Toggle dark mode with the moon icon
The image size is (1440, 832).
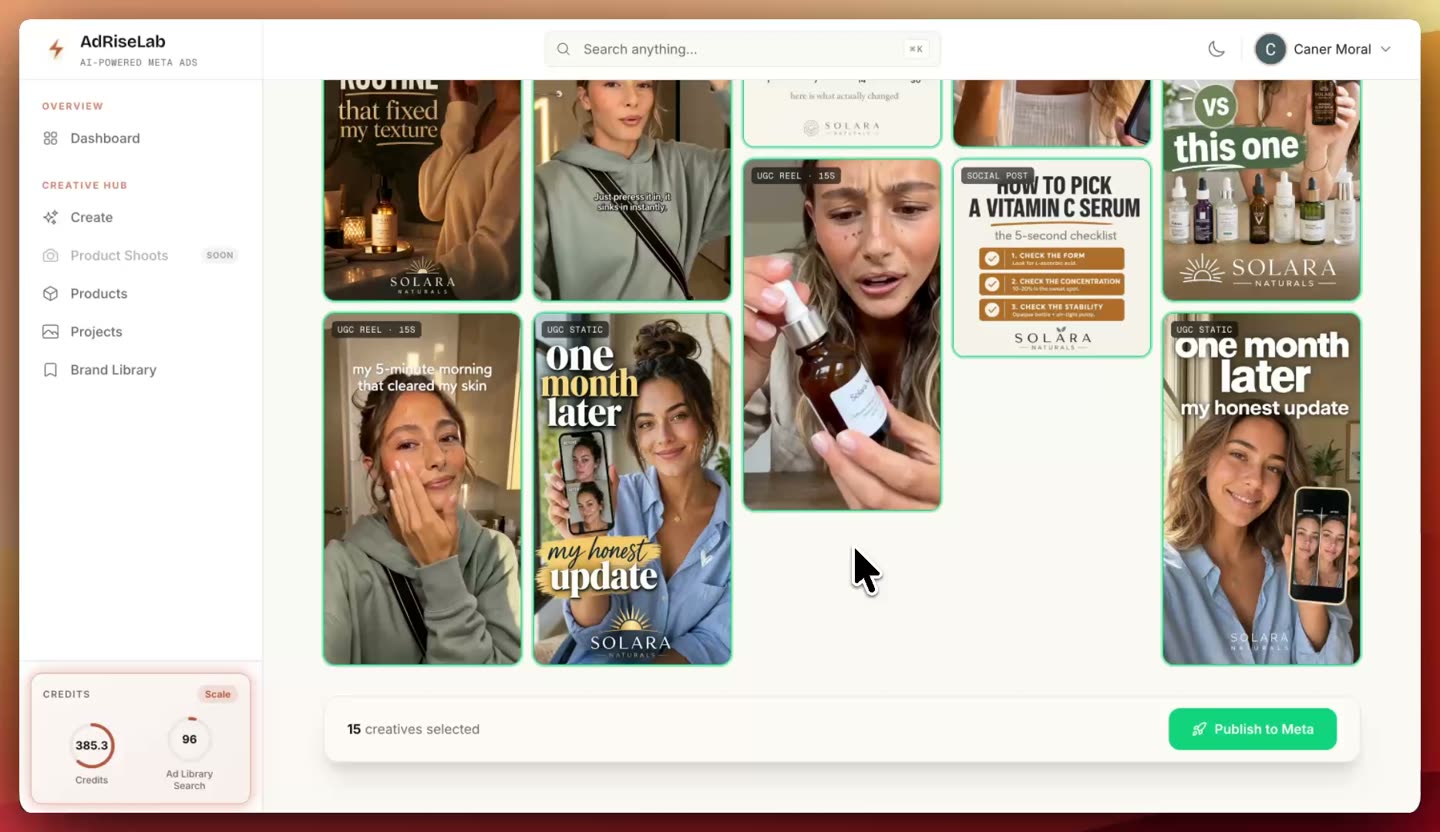pos(1217,49)
